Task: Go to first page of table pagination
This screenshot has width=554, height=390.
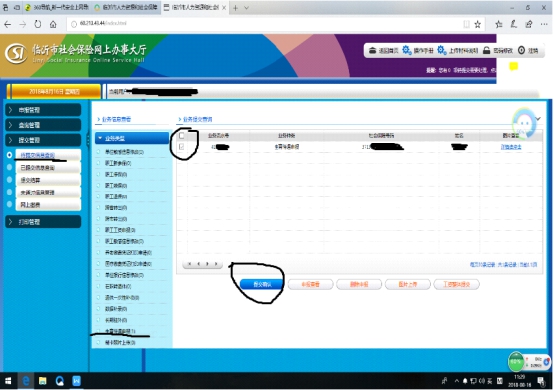Action: coord(189,264)
